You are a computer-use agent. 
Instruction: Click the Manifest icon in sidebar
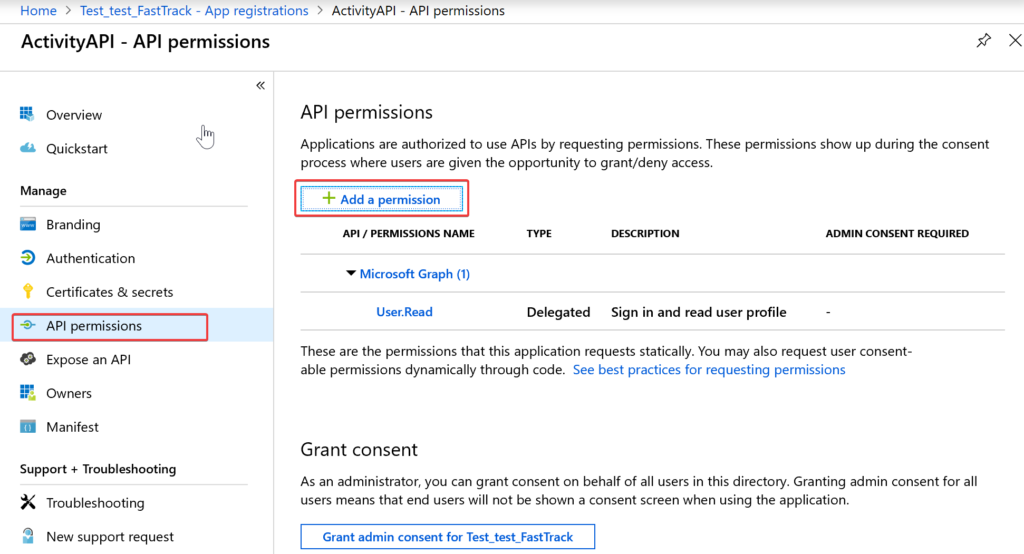click(x=27, y=427)
